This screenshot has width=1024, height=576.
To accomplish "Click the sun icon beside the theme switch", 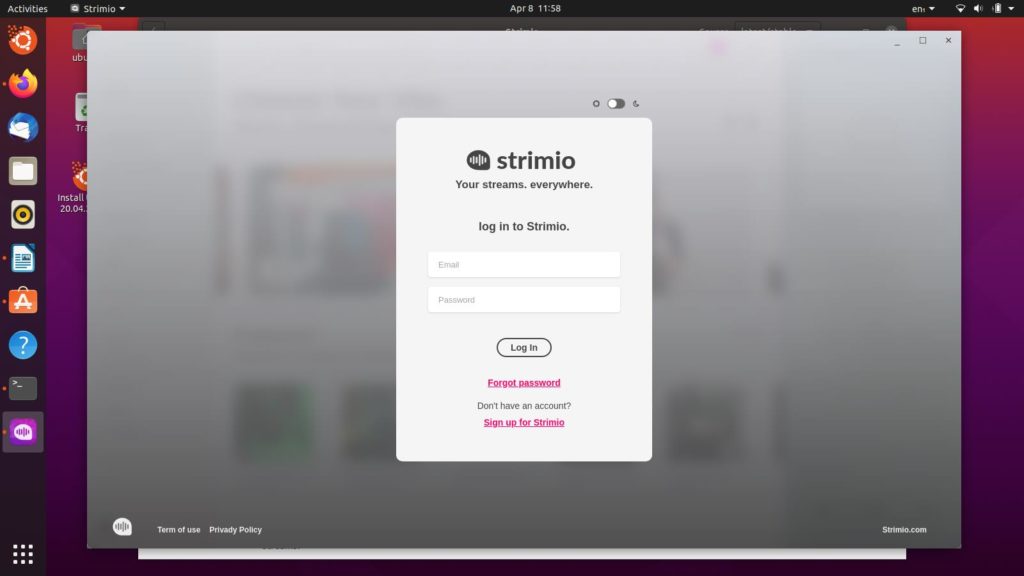I will point(596,103).
